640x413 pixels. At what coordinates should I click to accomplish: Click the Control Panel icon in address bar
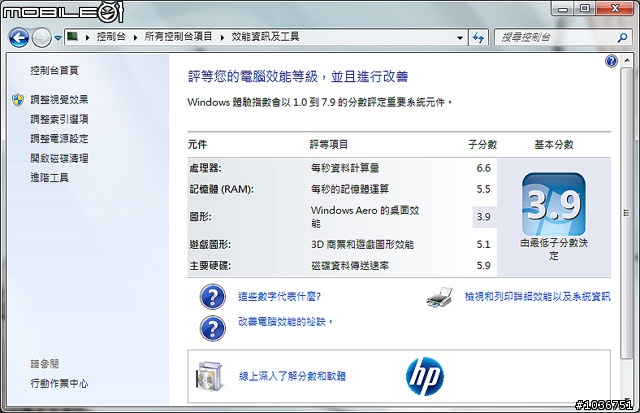click(x=73, y=37)
